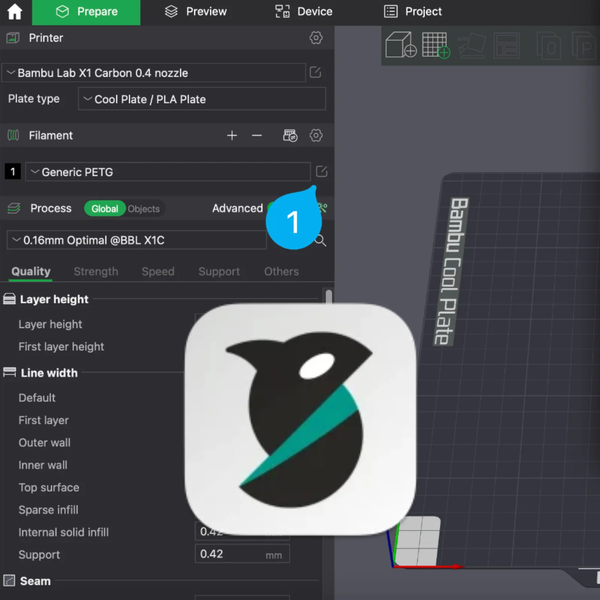The width and height of the screenshot is (600, 600).
Task: Click the Support line width label
Action: pyautogui.click(x=39, y=554)
